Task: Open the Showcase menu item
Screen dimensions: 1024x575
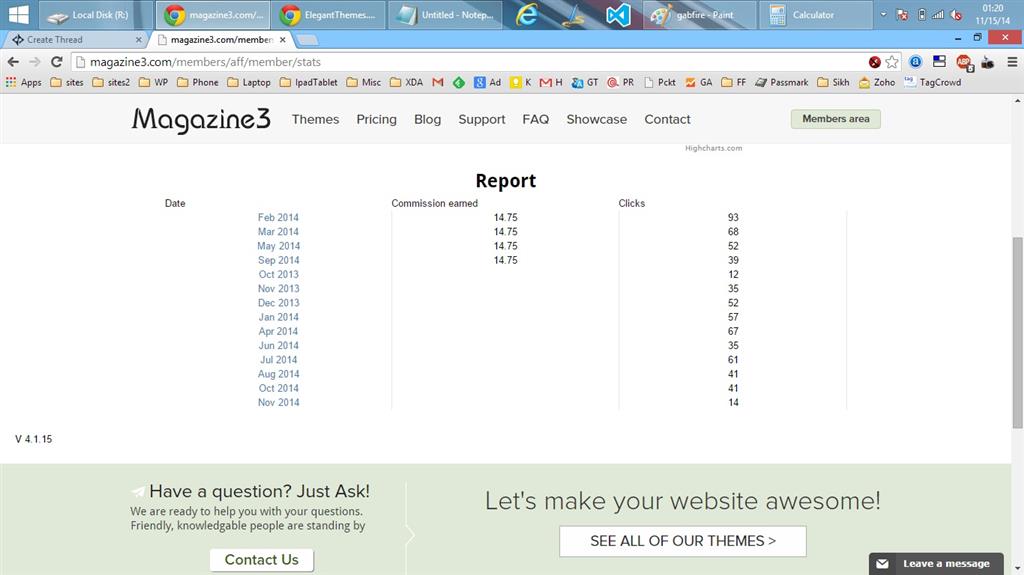Action: coord(597,120)
